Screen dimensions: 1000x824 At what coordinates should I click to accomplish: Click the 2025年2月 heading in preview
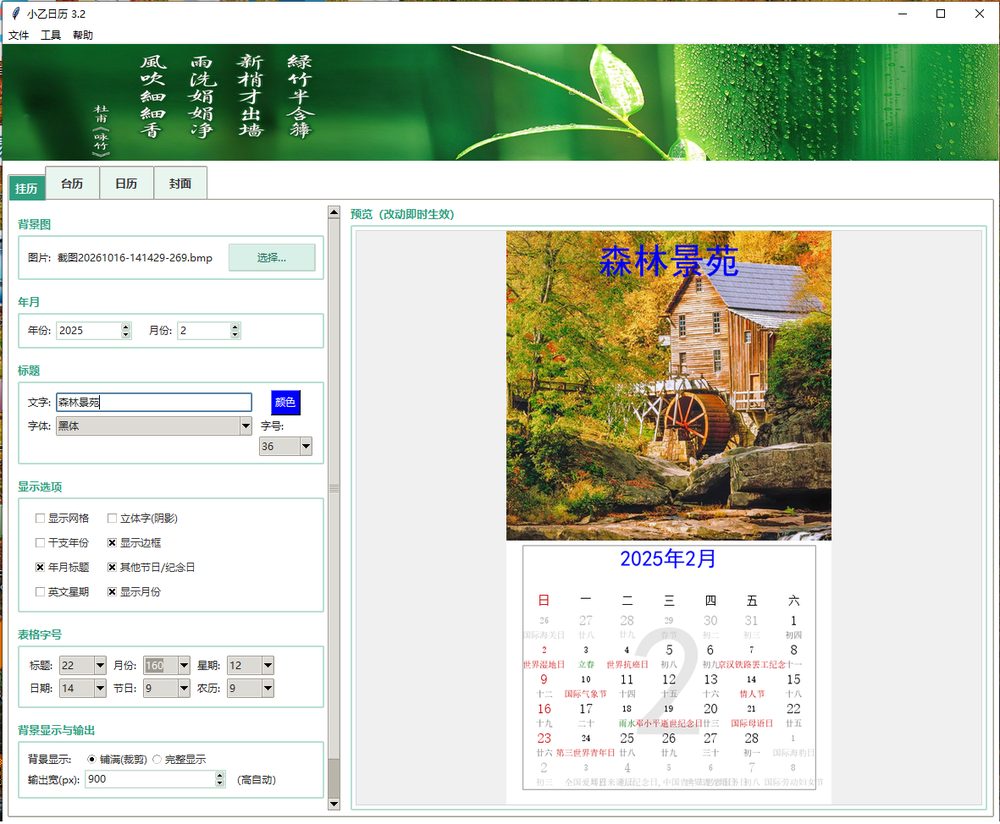[668, 559]
